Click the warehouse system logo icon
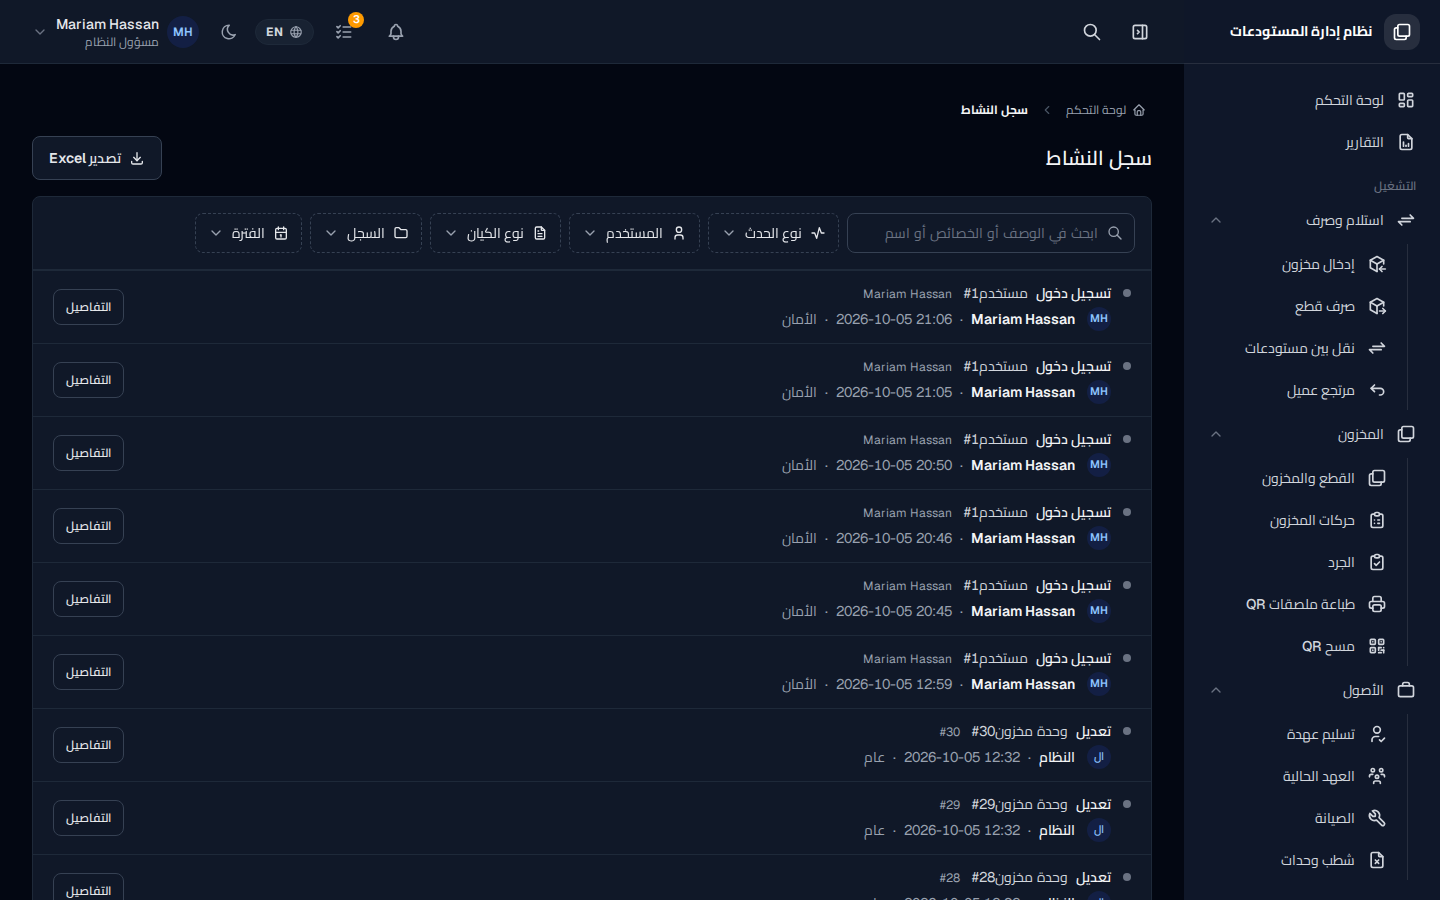The height and width of the screenshot is (900, 1440). point(1402,32)
